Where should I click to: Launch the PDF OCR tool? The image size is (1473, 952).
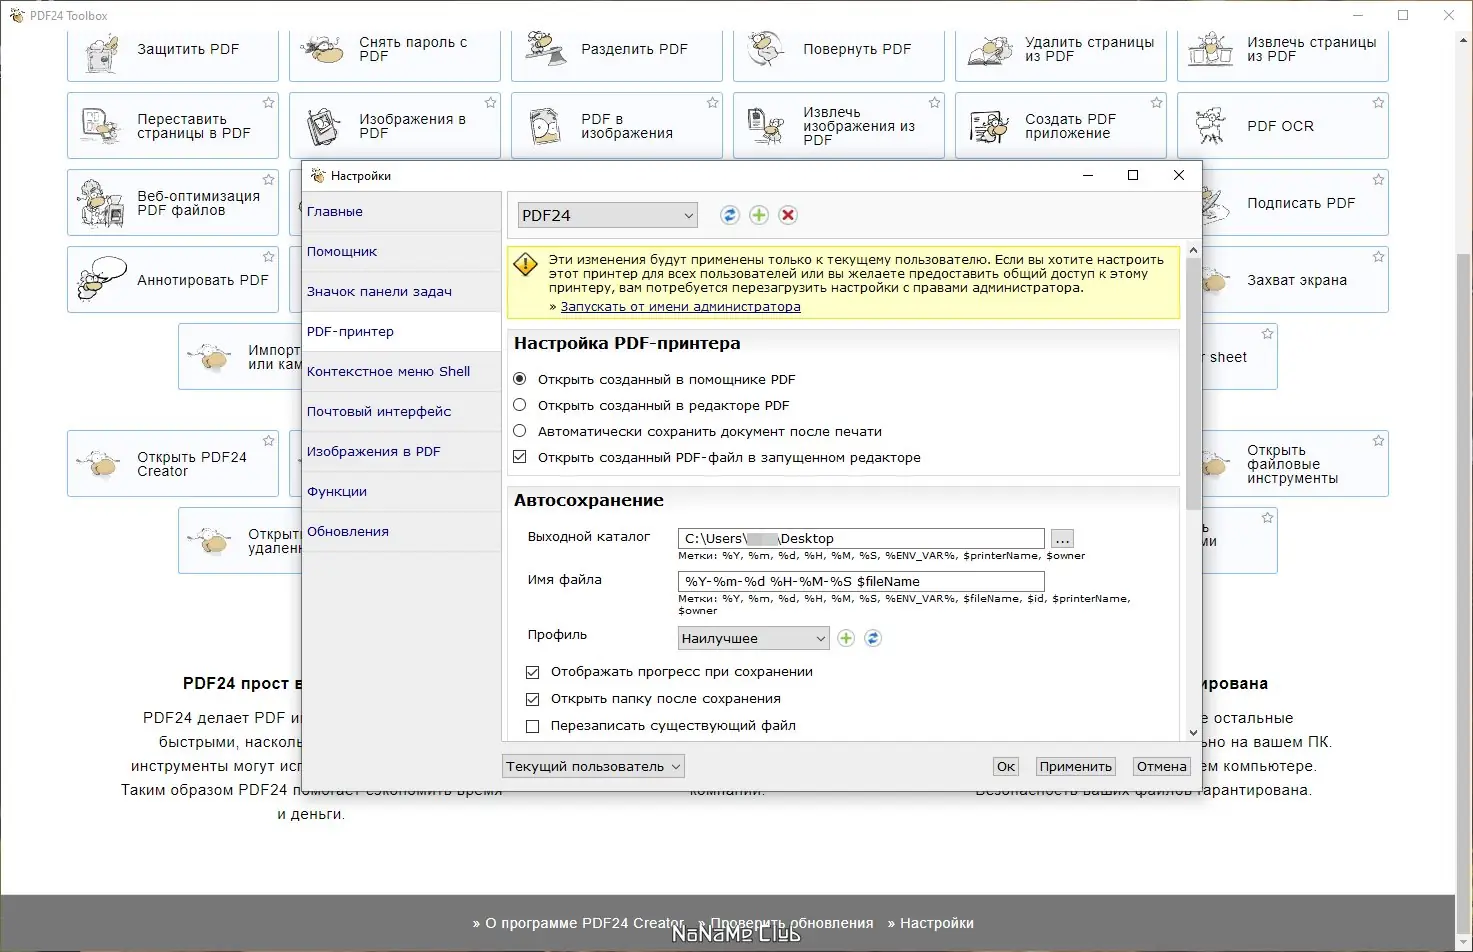1283,126
